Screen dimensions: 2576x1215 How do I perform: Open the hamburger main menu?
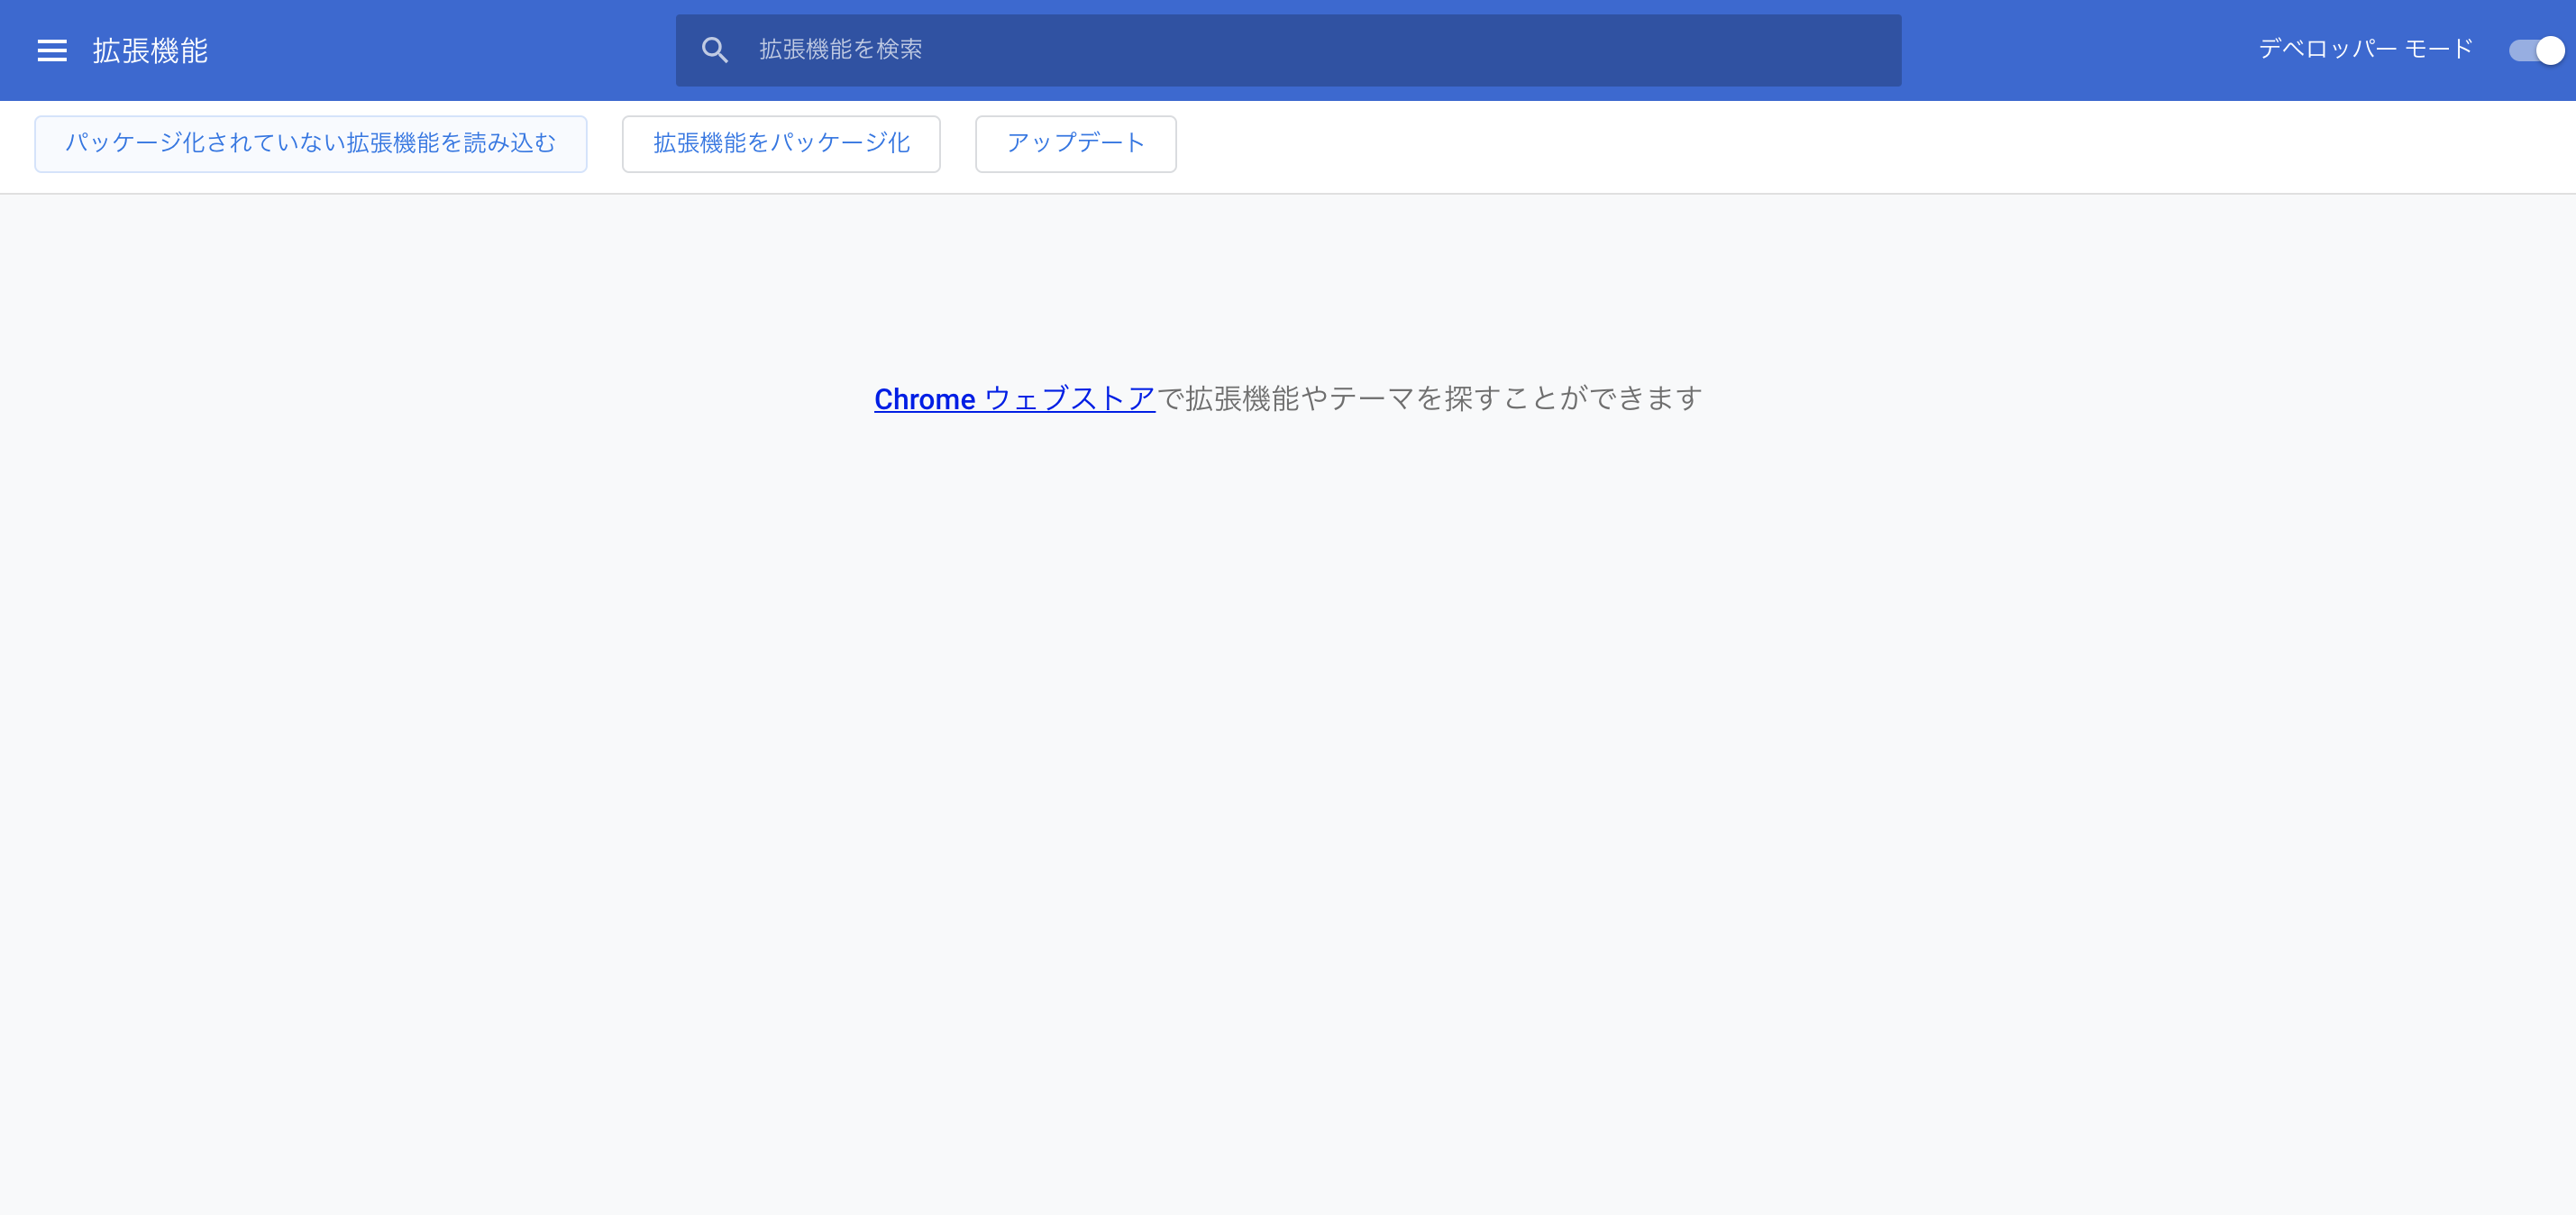click(x=52, y=50)
